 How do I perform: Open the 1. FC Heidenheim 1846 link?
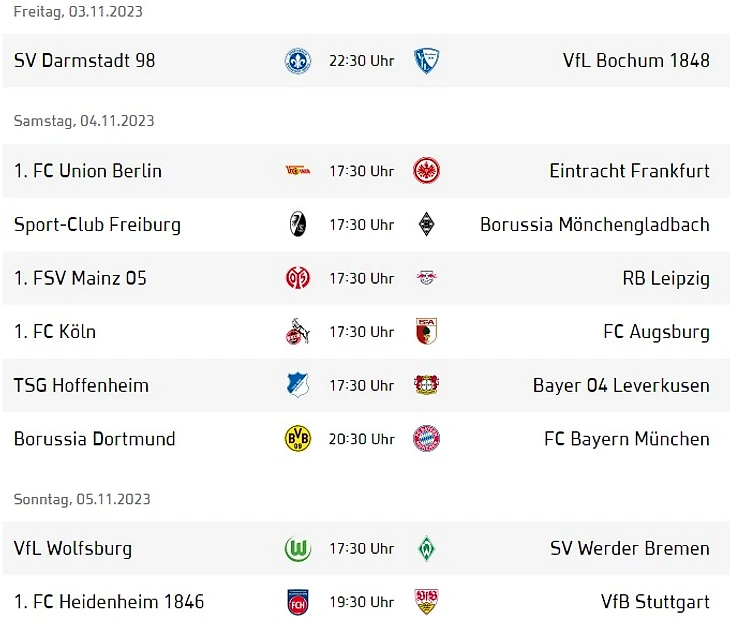[109, 602]
